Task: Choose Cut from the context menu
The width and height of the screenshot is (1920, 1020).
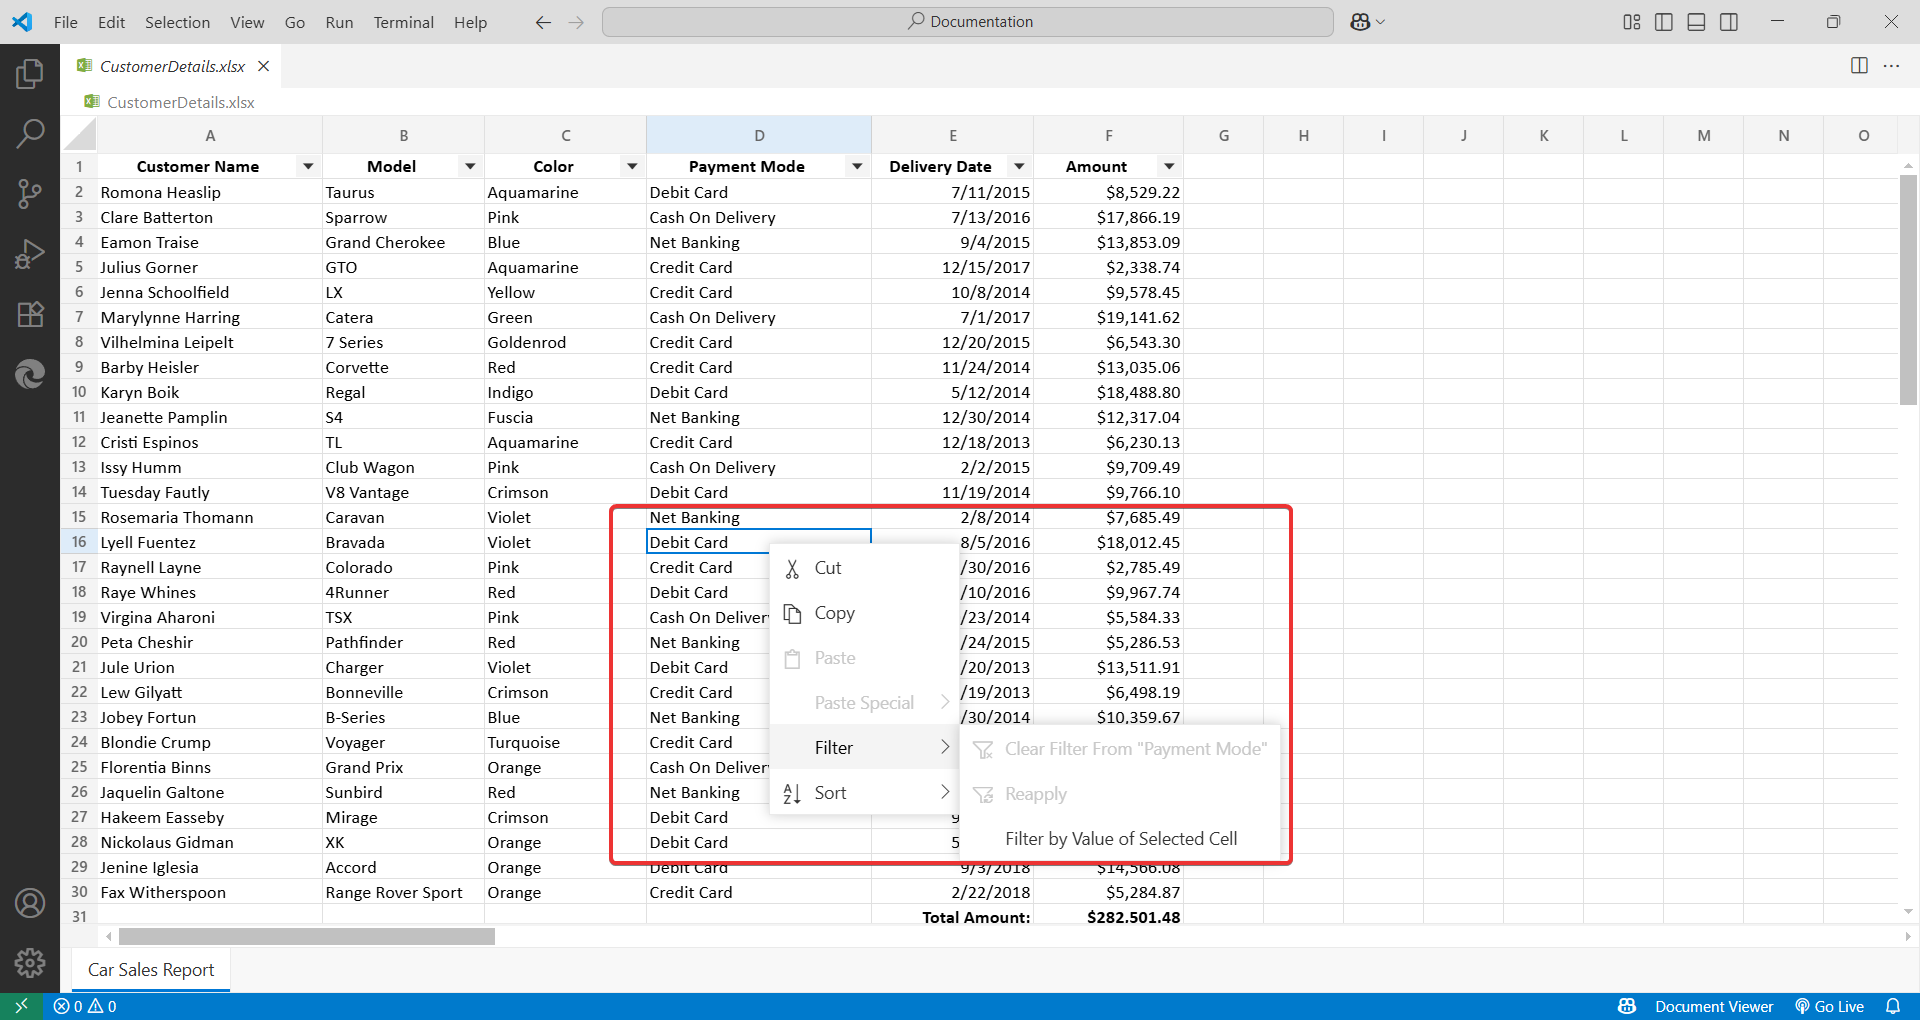Action: pyautogui.click(x=864, y=567)
